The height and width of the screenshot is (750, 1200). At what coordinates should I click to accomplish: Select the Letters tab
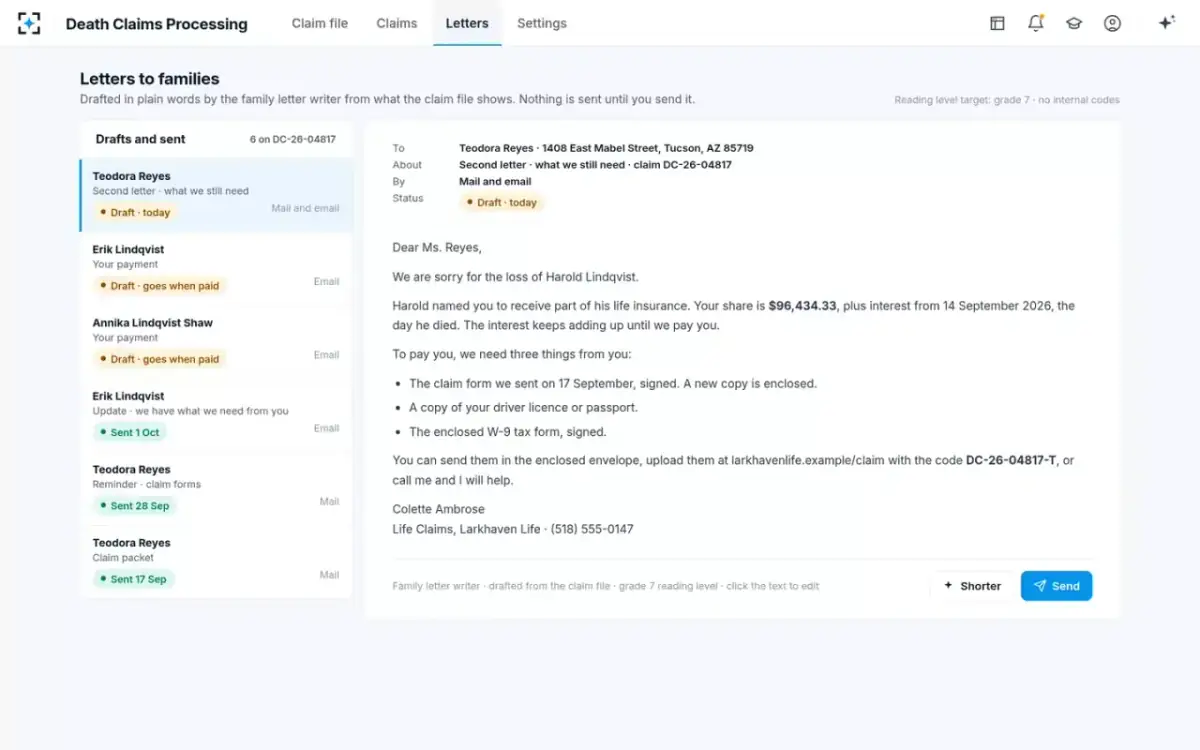[x=467, y=23]
